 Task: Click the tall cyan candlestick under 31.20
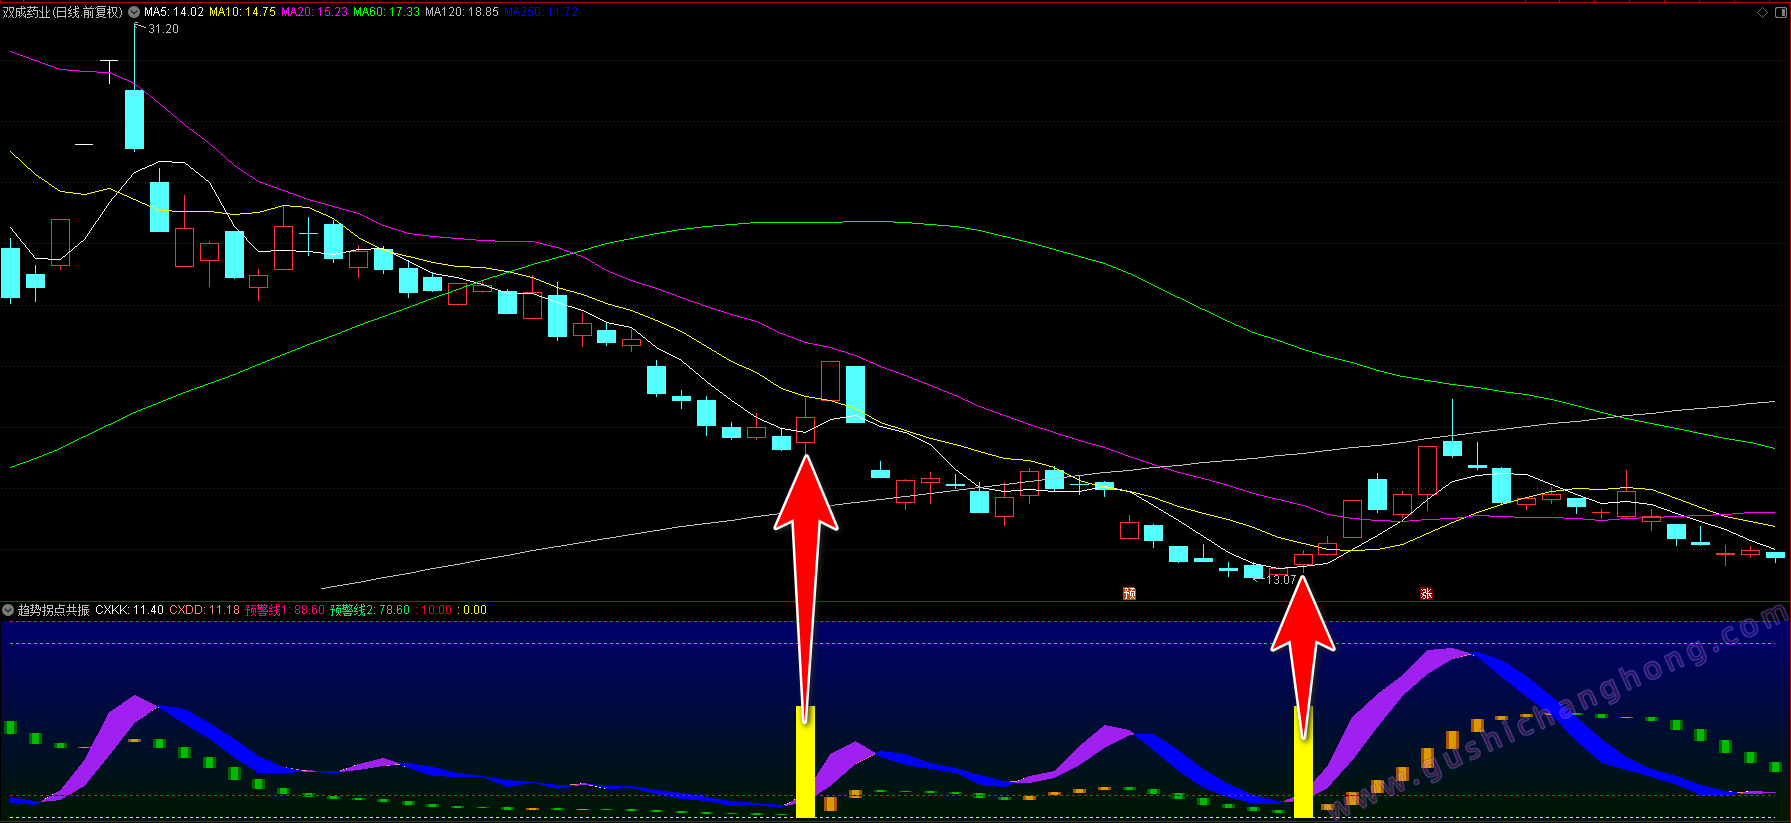point(134,119)
